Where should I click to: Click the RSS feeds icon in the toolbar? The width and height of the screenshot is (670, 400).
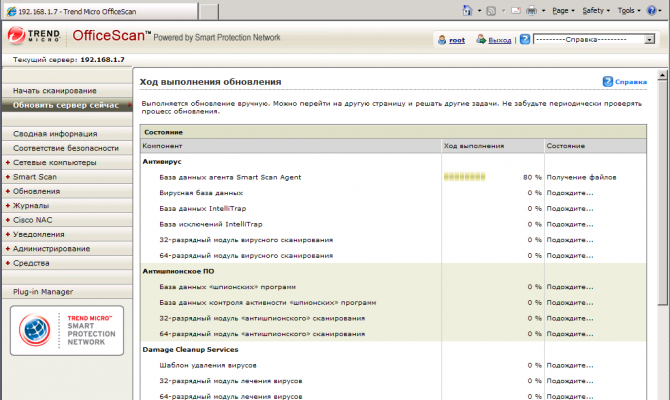(x=491, y=11)
